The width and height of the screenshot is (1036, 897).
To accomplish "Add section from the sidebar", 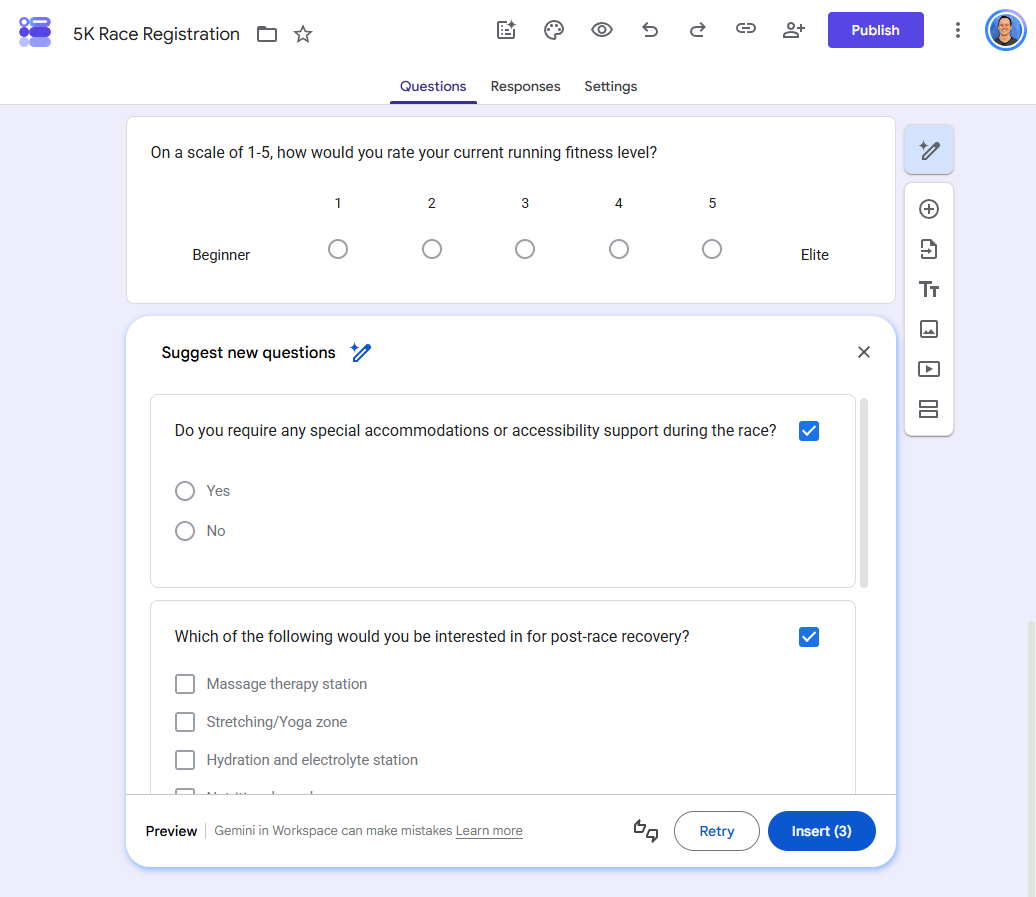I will point(928,409).
